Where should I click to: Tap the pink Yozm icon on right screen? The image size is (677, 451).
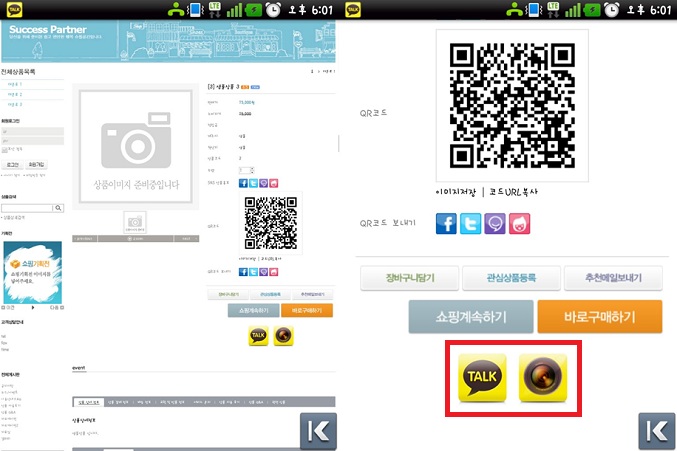(x=519, y=224)
